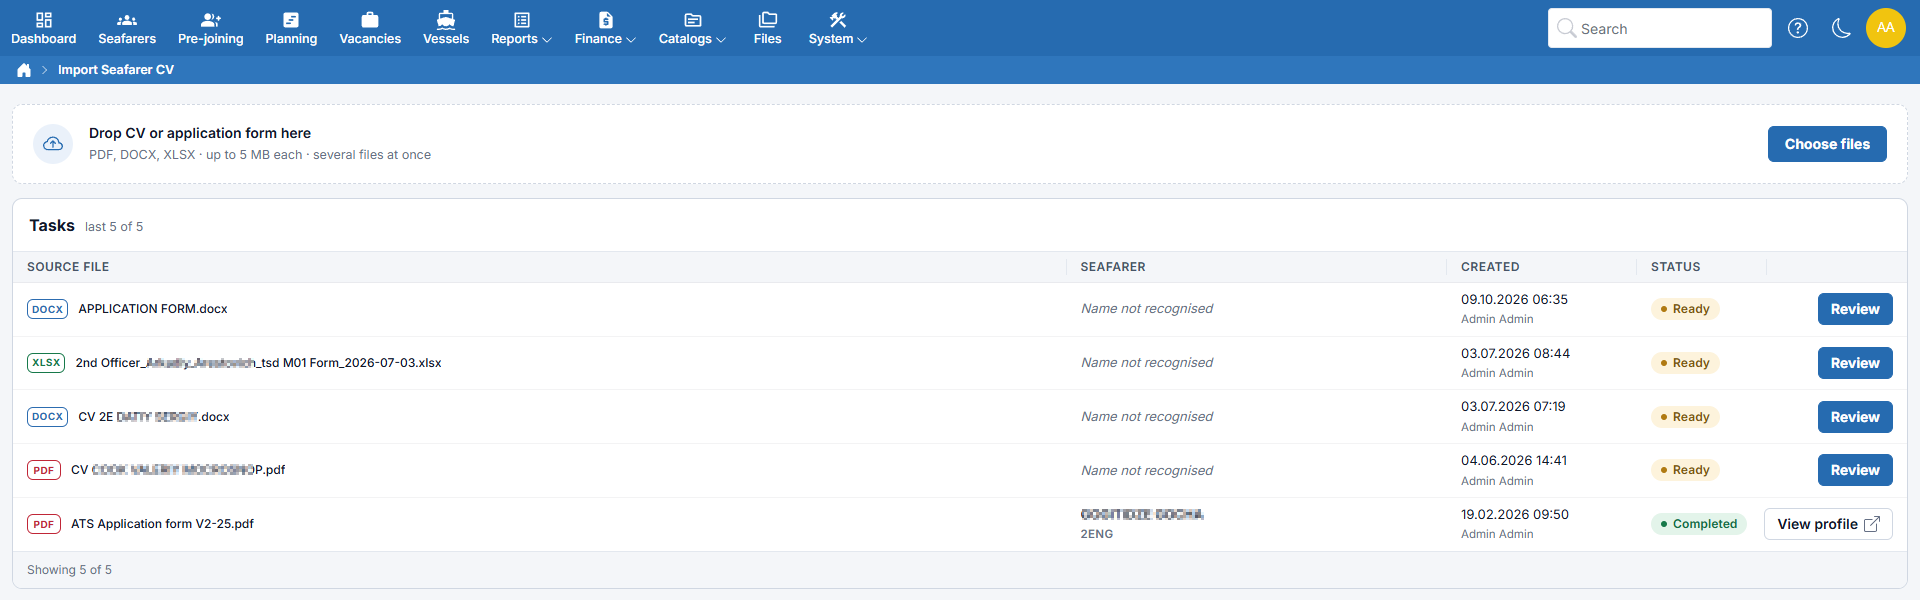The image size is (1920, 600).
Task: Click the STATUS column header
Action: (x=1675, y=267)
